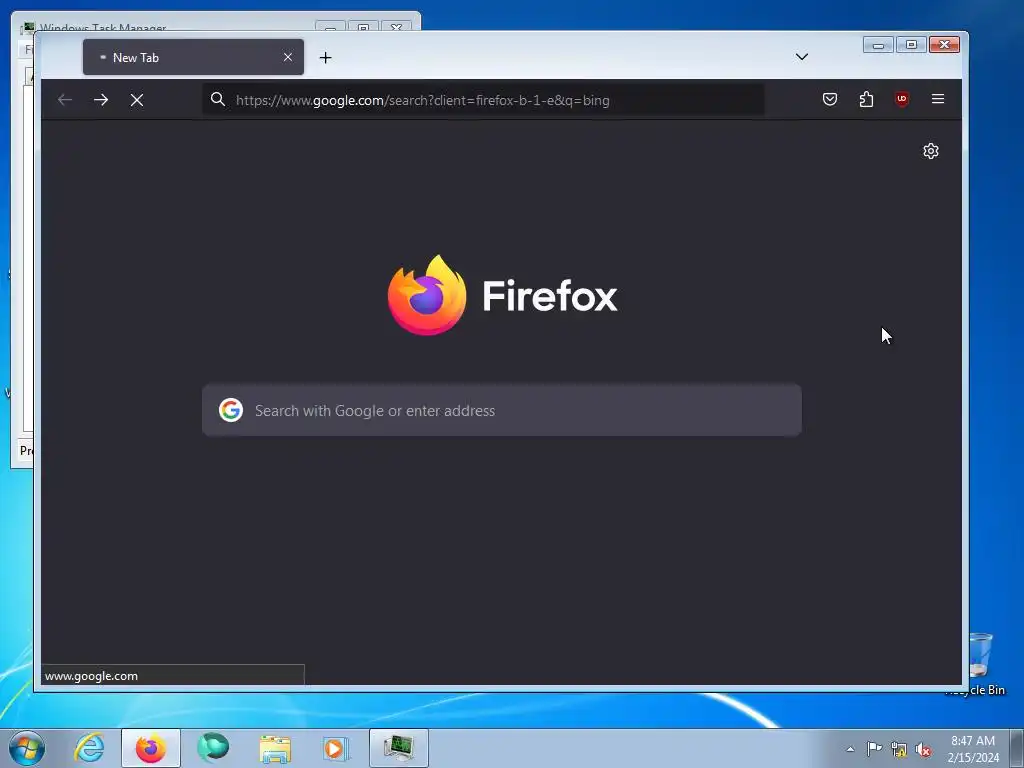Save to Pocket using the toolbar icon
Viewport: 1024px width, 768px height.
point(829,99)
